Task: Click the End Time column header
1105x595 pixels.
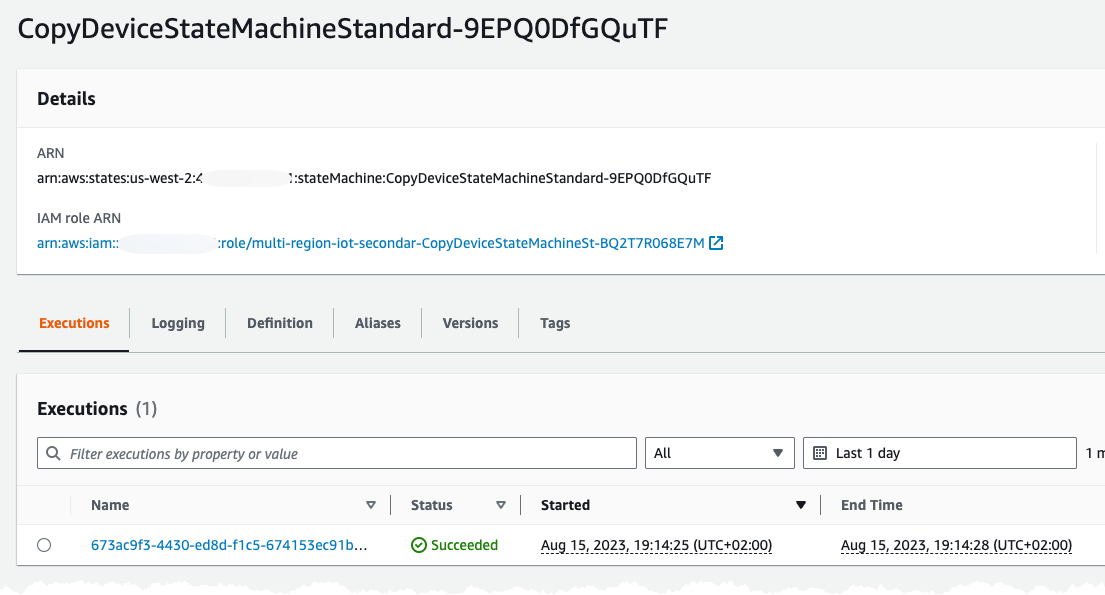Action: [872, 505]
